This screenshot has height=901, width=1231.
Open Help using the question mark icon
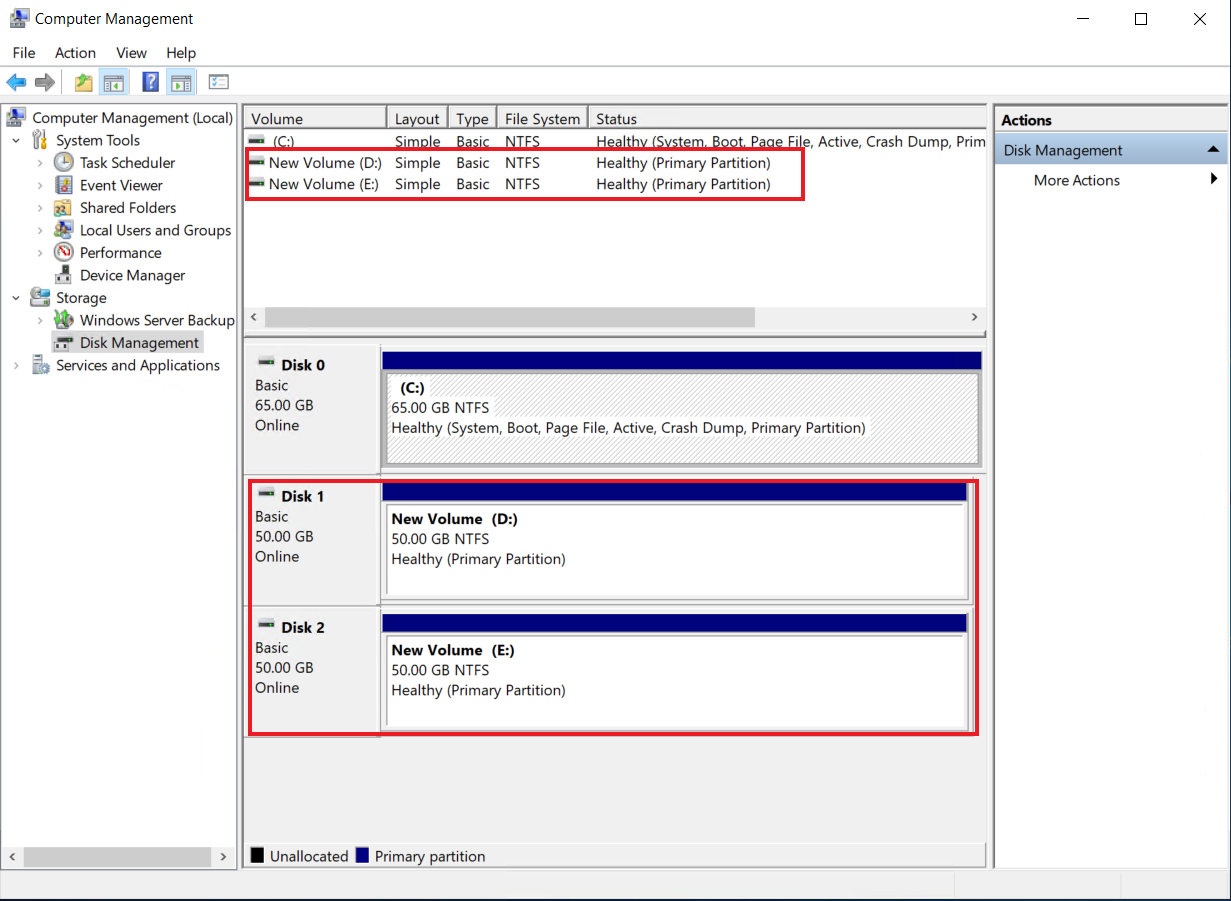coord(150,82)
